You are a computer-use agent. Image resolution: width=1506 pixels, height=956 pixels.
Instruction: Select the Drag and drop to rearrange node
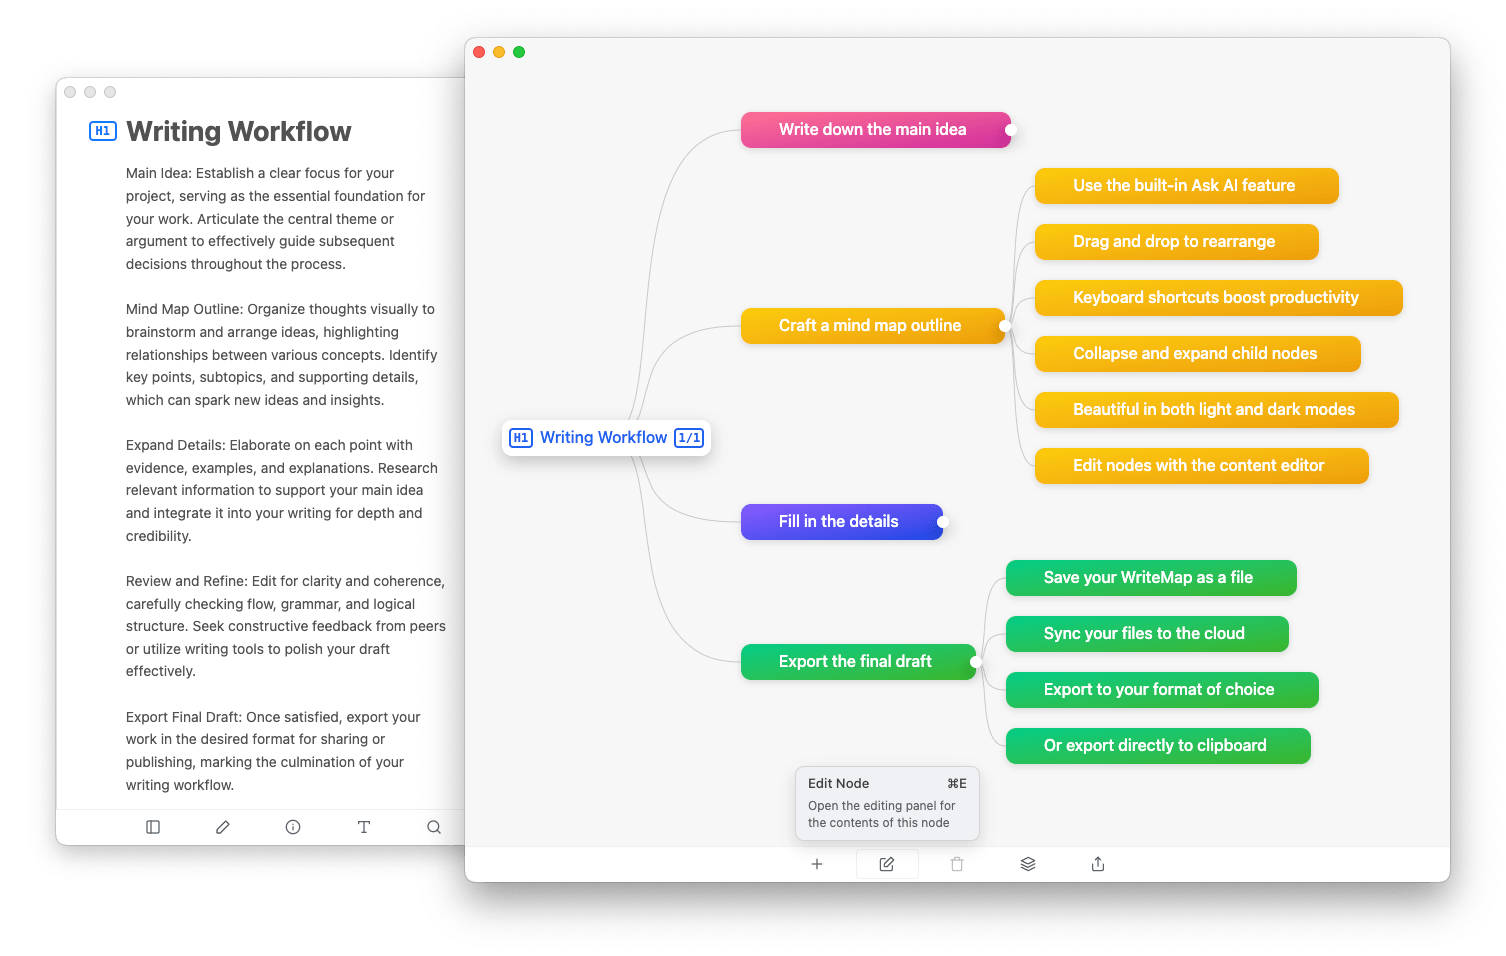[x=1175, y=242]
